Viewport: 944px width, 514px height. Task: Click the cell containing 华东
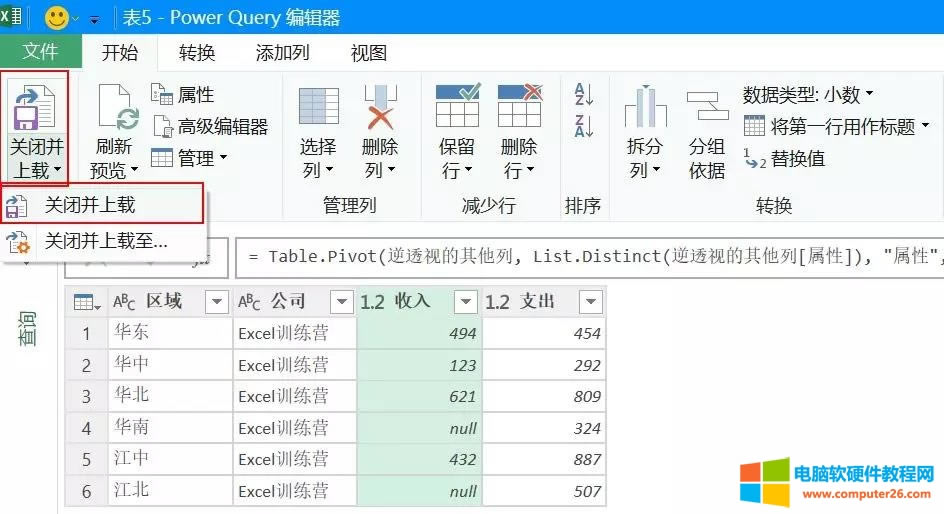pos(170,333)
